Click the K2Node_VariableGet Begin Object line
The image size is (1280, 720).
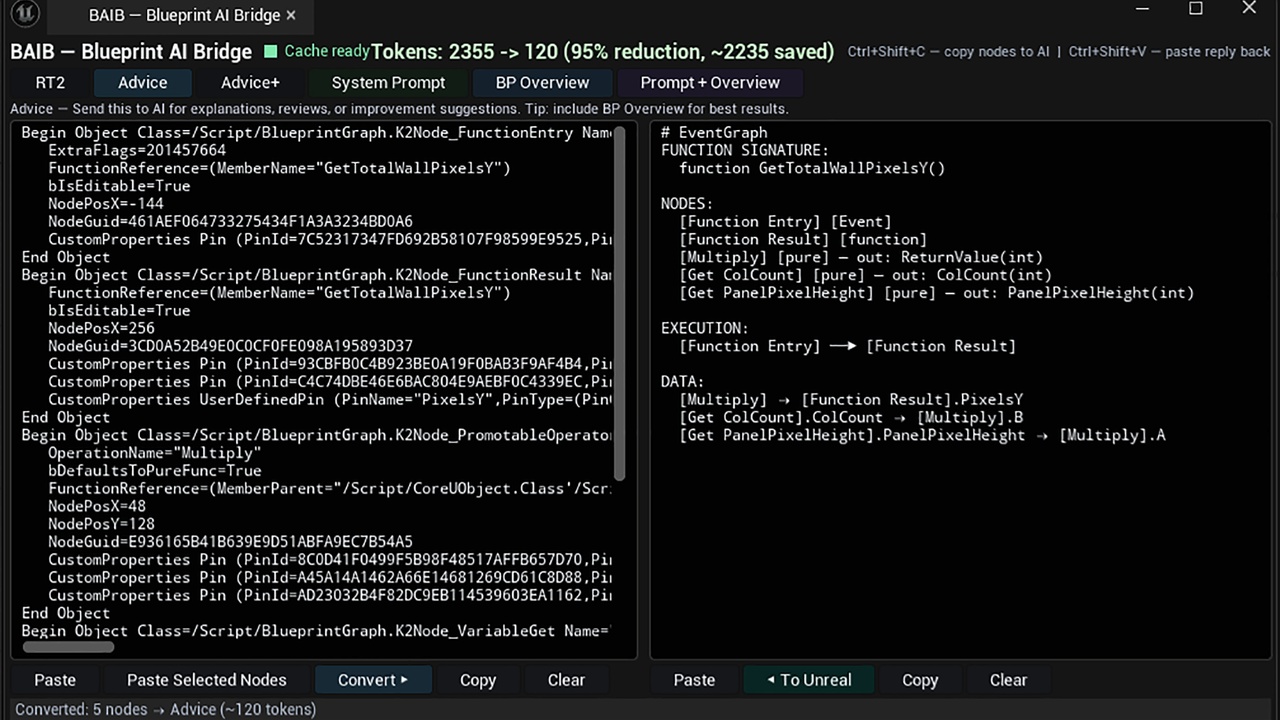316,631
